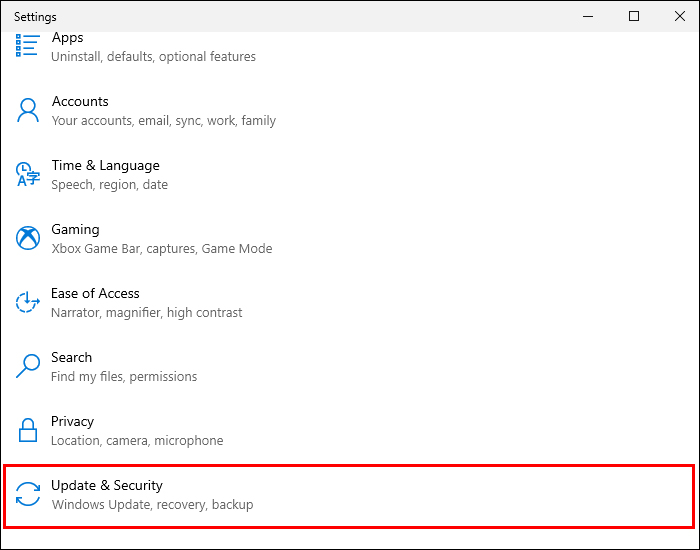Click the Time & Language icon
This screenshot has width=700, height=550.
(28, 174)
